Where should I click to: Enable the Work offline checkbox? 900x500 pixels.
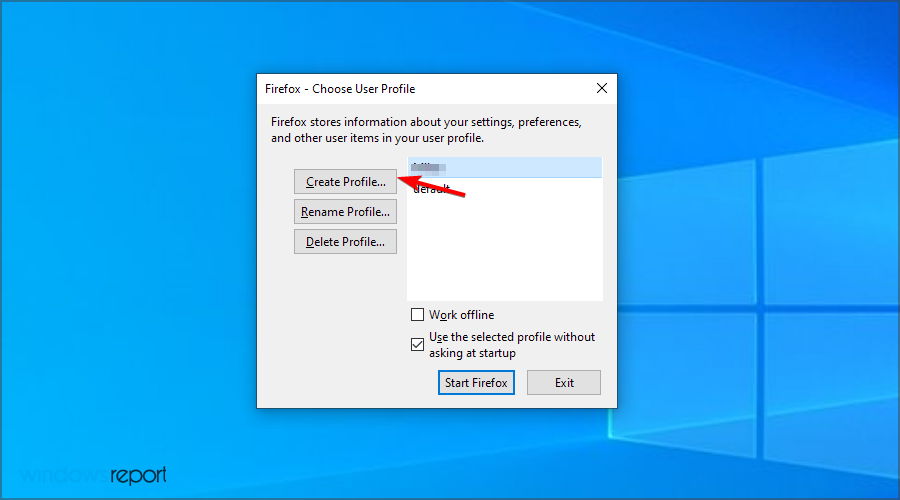tap(417, 315)
